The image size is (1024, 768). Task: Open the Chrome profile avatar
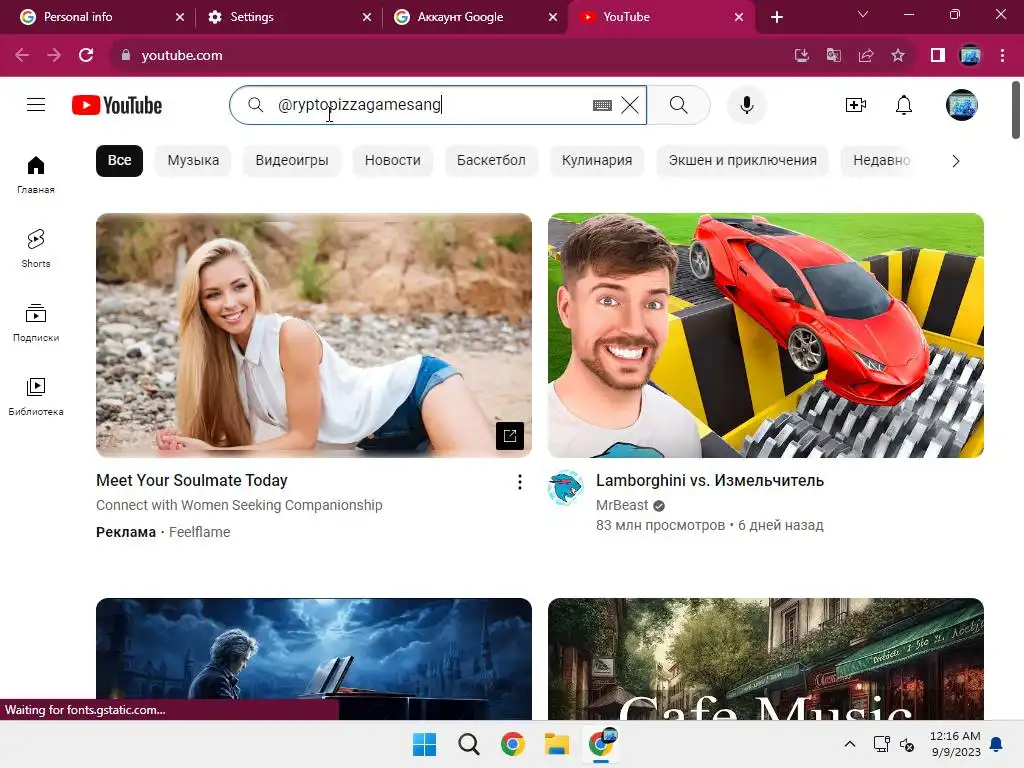970,56
